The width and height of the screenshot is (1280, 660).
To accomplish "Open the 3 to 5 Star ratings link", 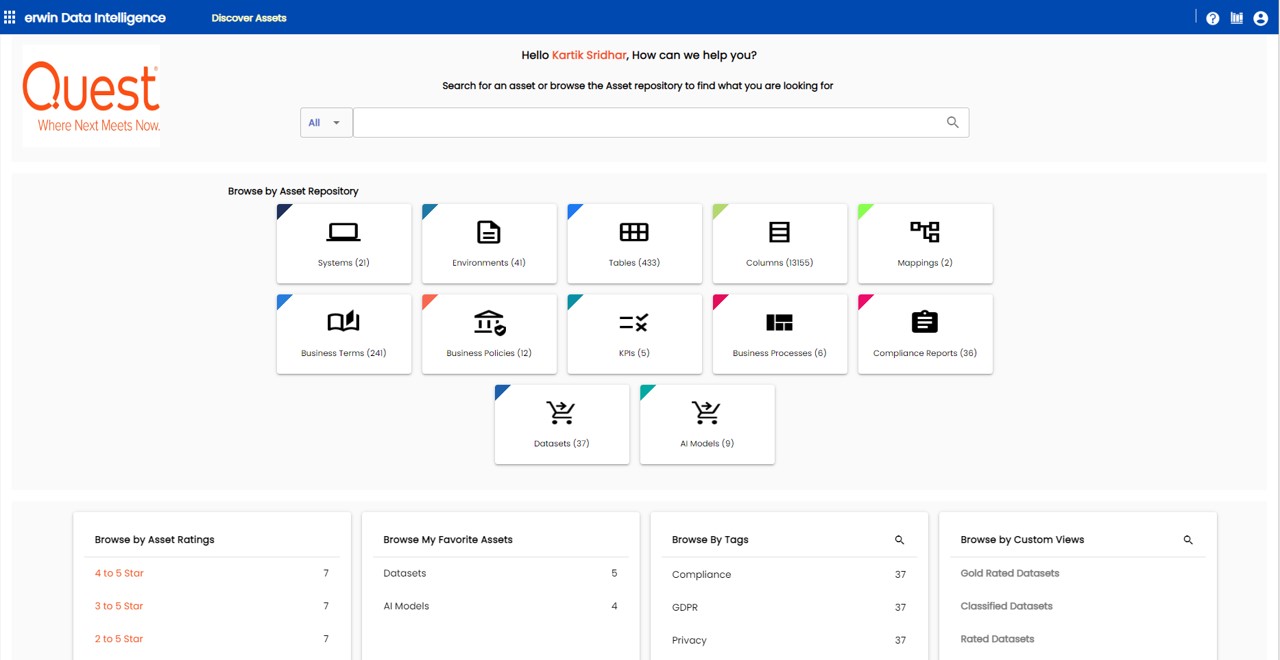I will [x=119, y=606].
